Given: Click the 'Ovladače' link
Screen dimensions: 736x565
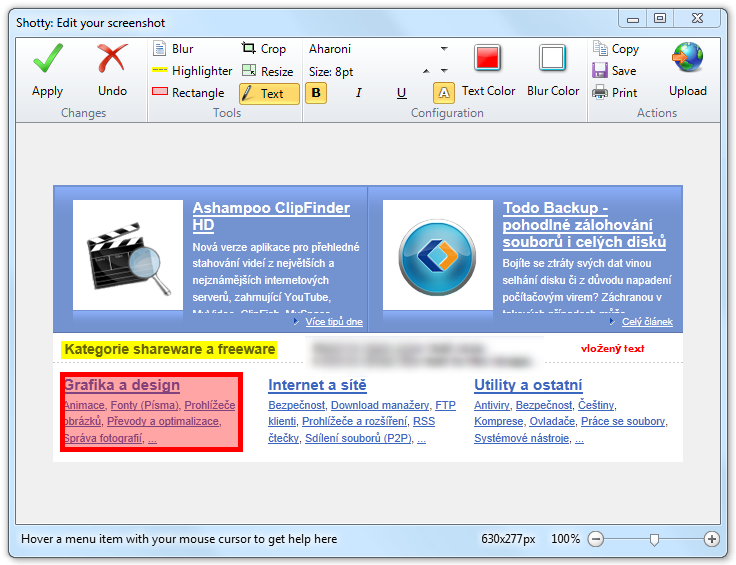Looking at the screenshot, I should coord(552,421).
